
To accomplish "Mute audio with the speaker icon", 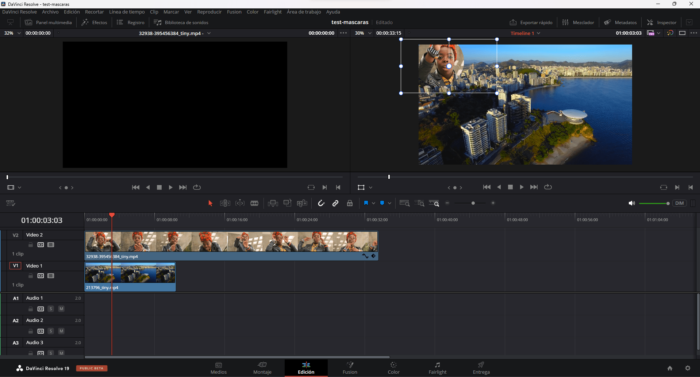I will pyautogui.click(x=632, y=203).
